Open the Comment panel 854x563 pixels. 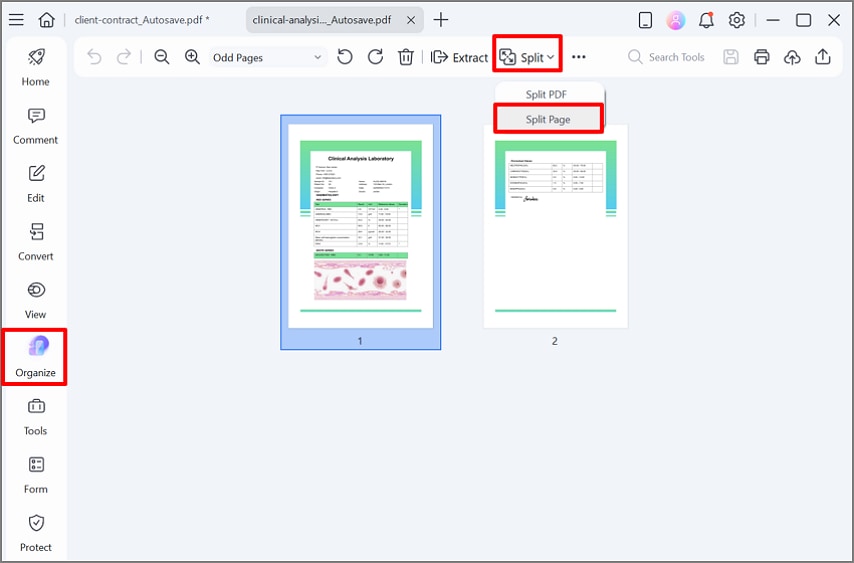tap(35, 126)
